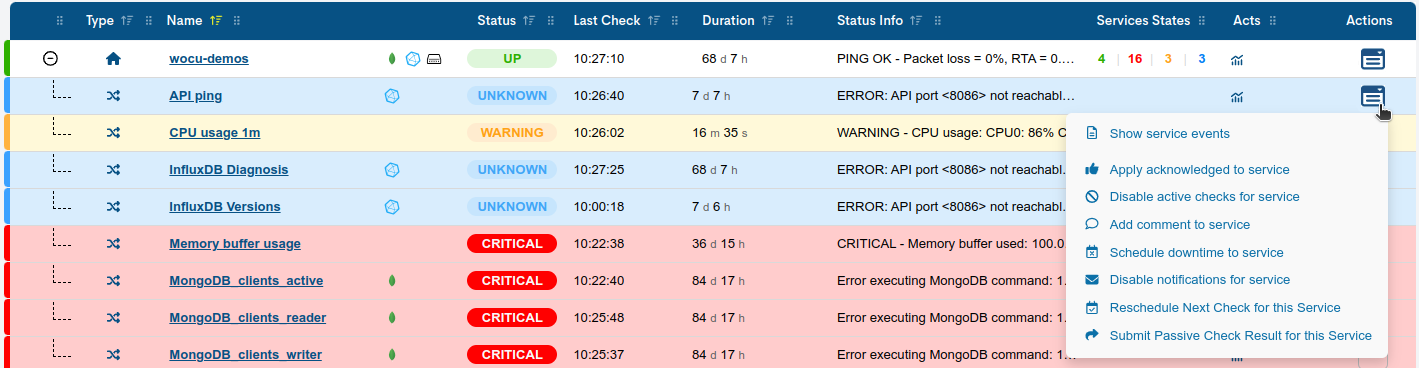Open the graph icon in API ping Acts
Viewport: 1419px width, 368px height.
click(1237, 97)
